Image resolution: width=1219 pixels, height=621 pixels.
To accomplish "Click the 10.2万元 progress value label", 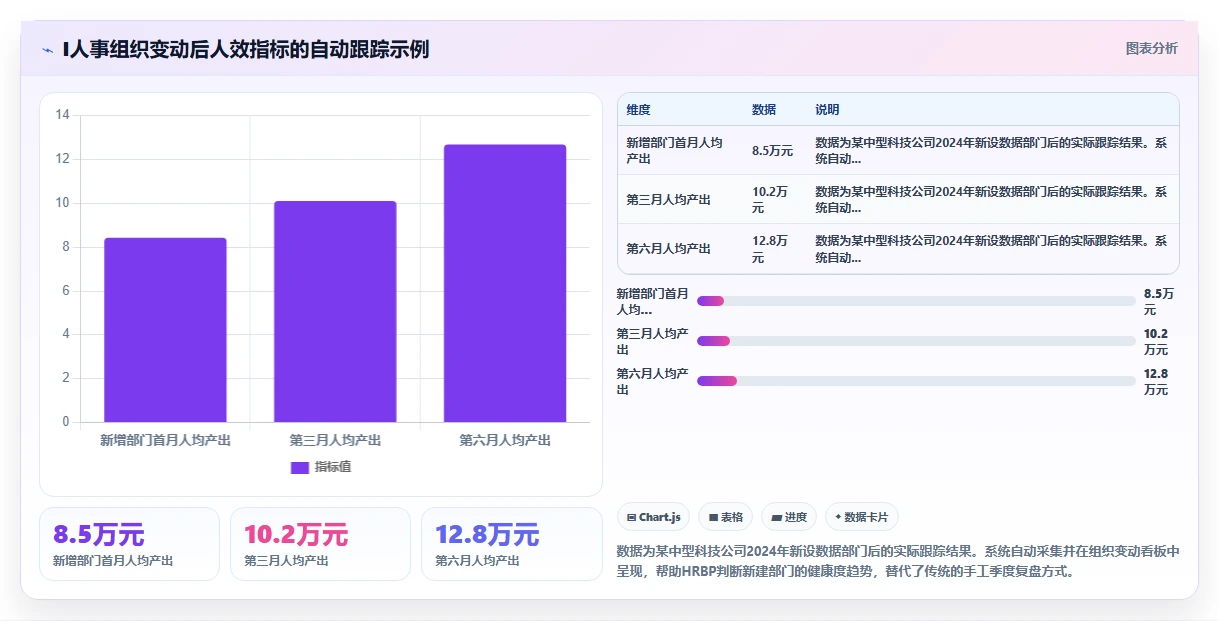I will 1156,341.
